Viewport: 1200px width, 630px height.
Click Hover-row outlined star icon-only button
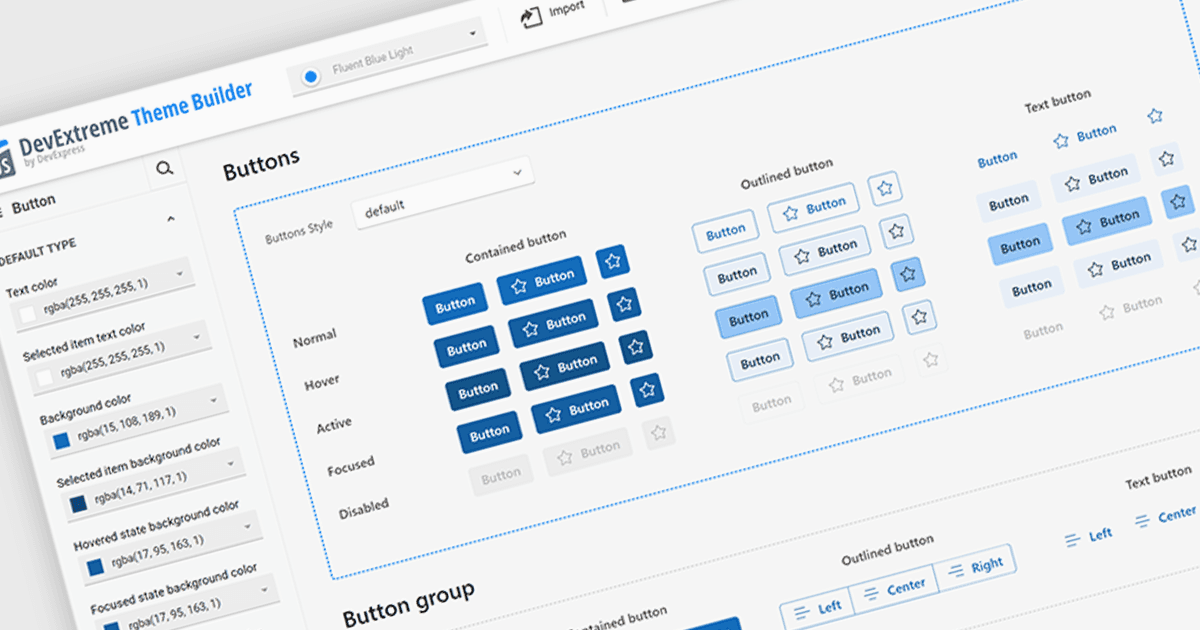[897, 230]
